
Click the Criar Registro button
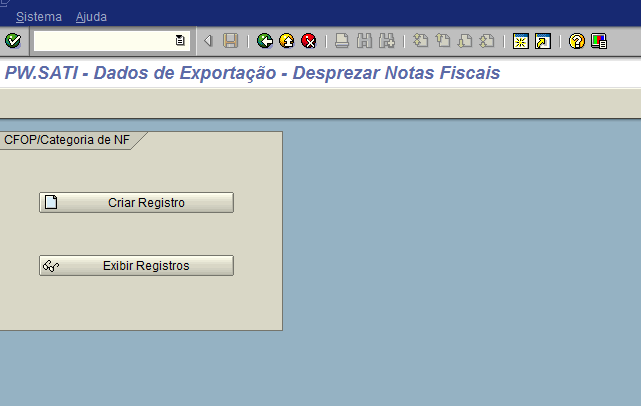137,202
